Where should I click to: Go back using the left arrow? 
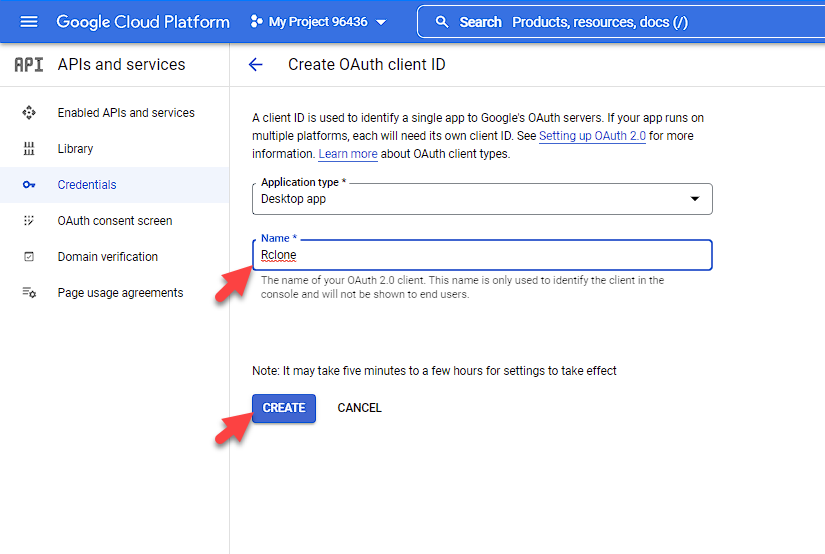[256, 65]
